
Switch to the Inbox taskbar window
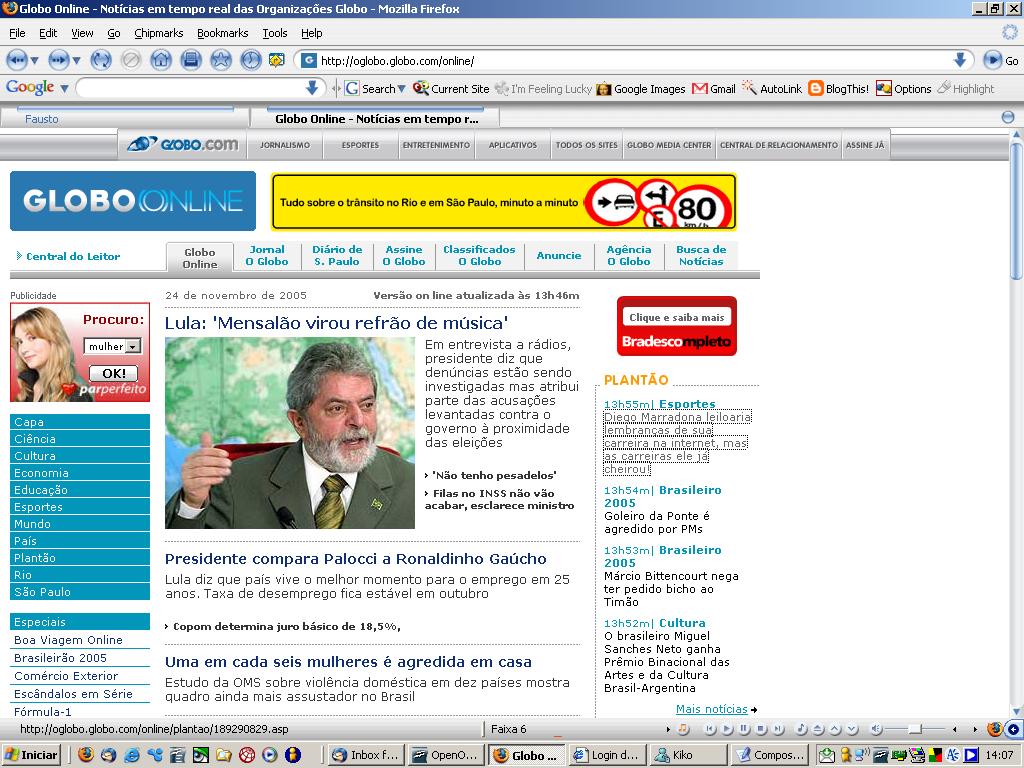[365, 755]
